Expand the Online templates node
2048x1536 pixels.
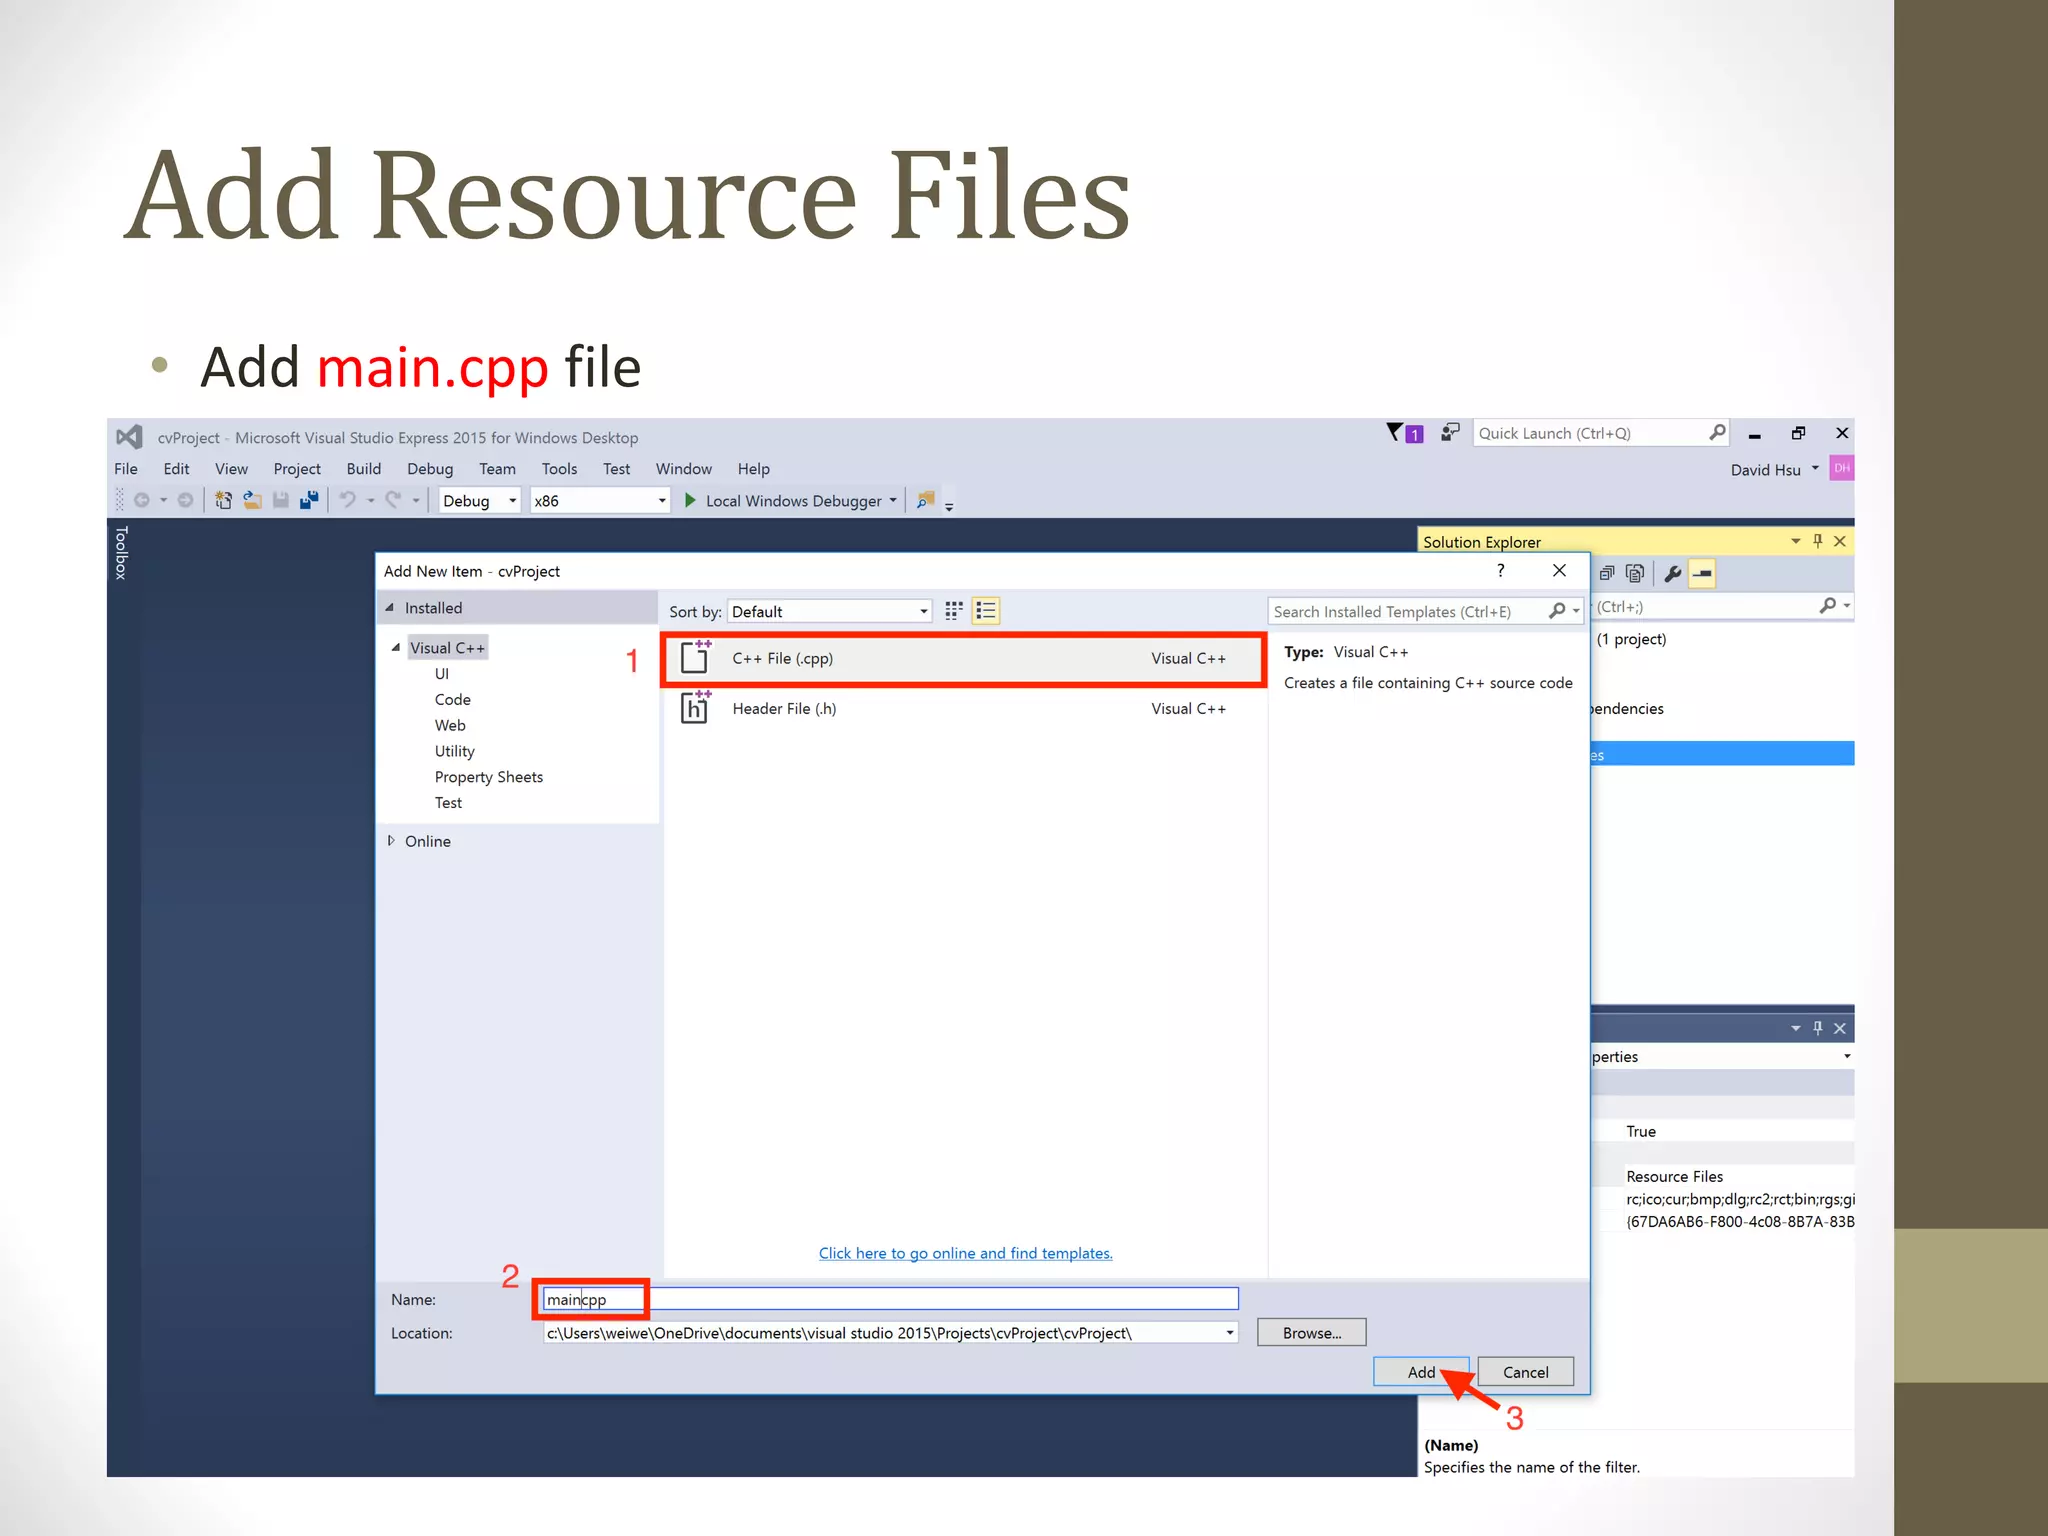click(x=391, y=841)
